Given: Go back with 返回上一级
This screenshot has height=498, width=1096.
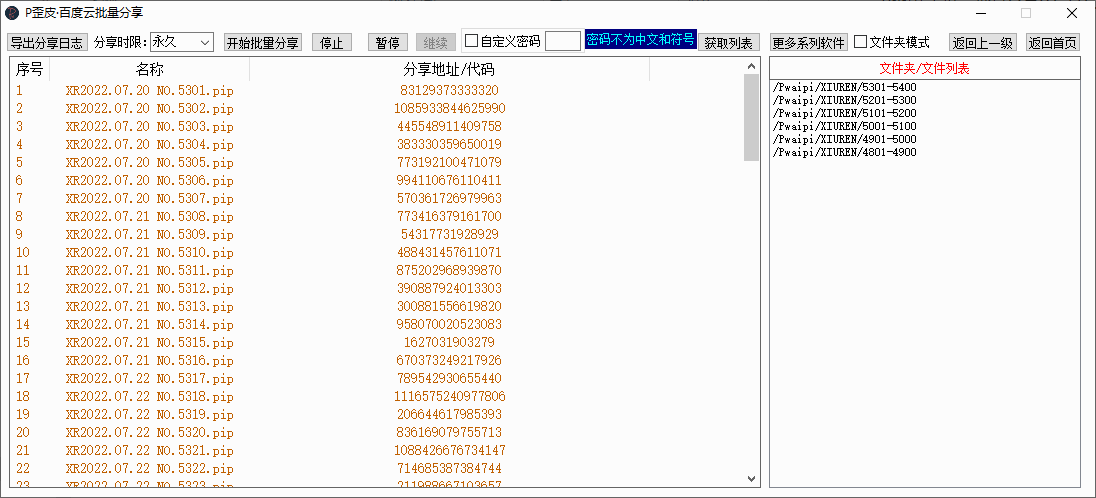Looking at the screenshot, I should click(983, 42).
